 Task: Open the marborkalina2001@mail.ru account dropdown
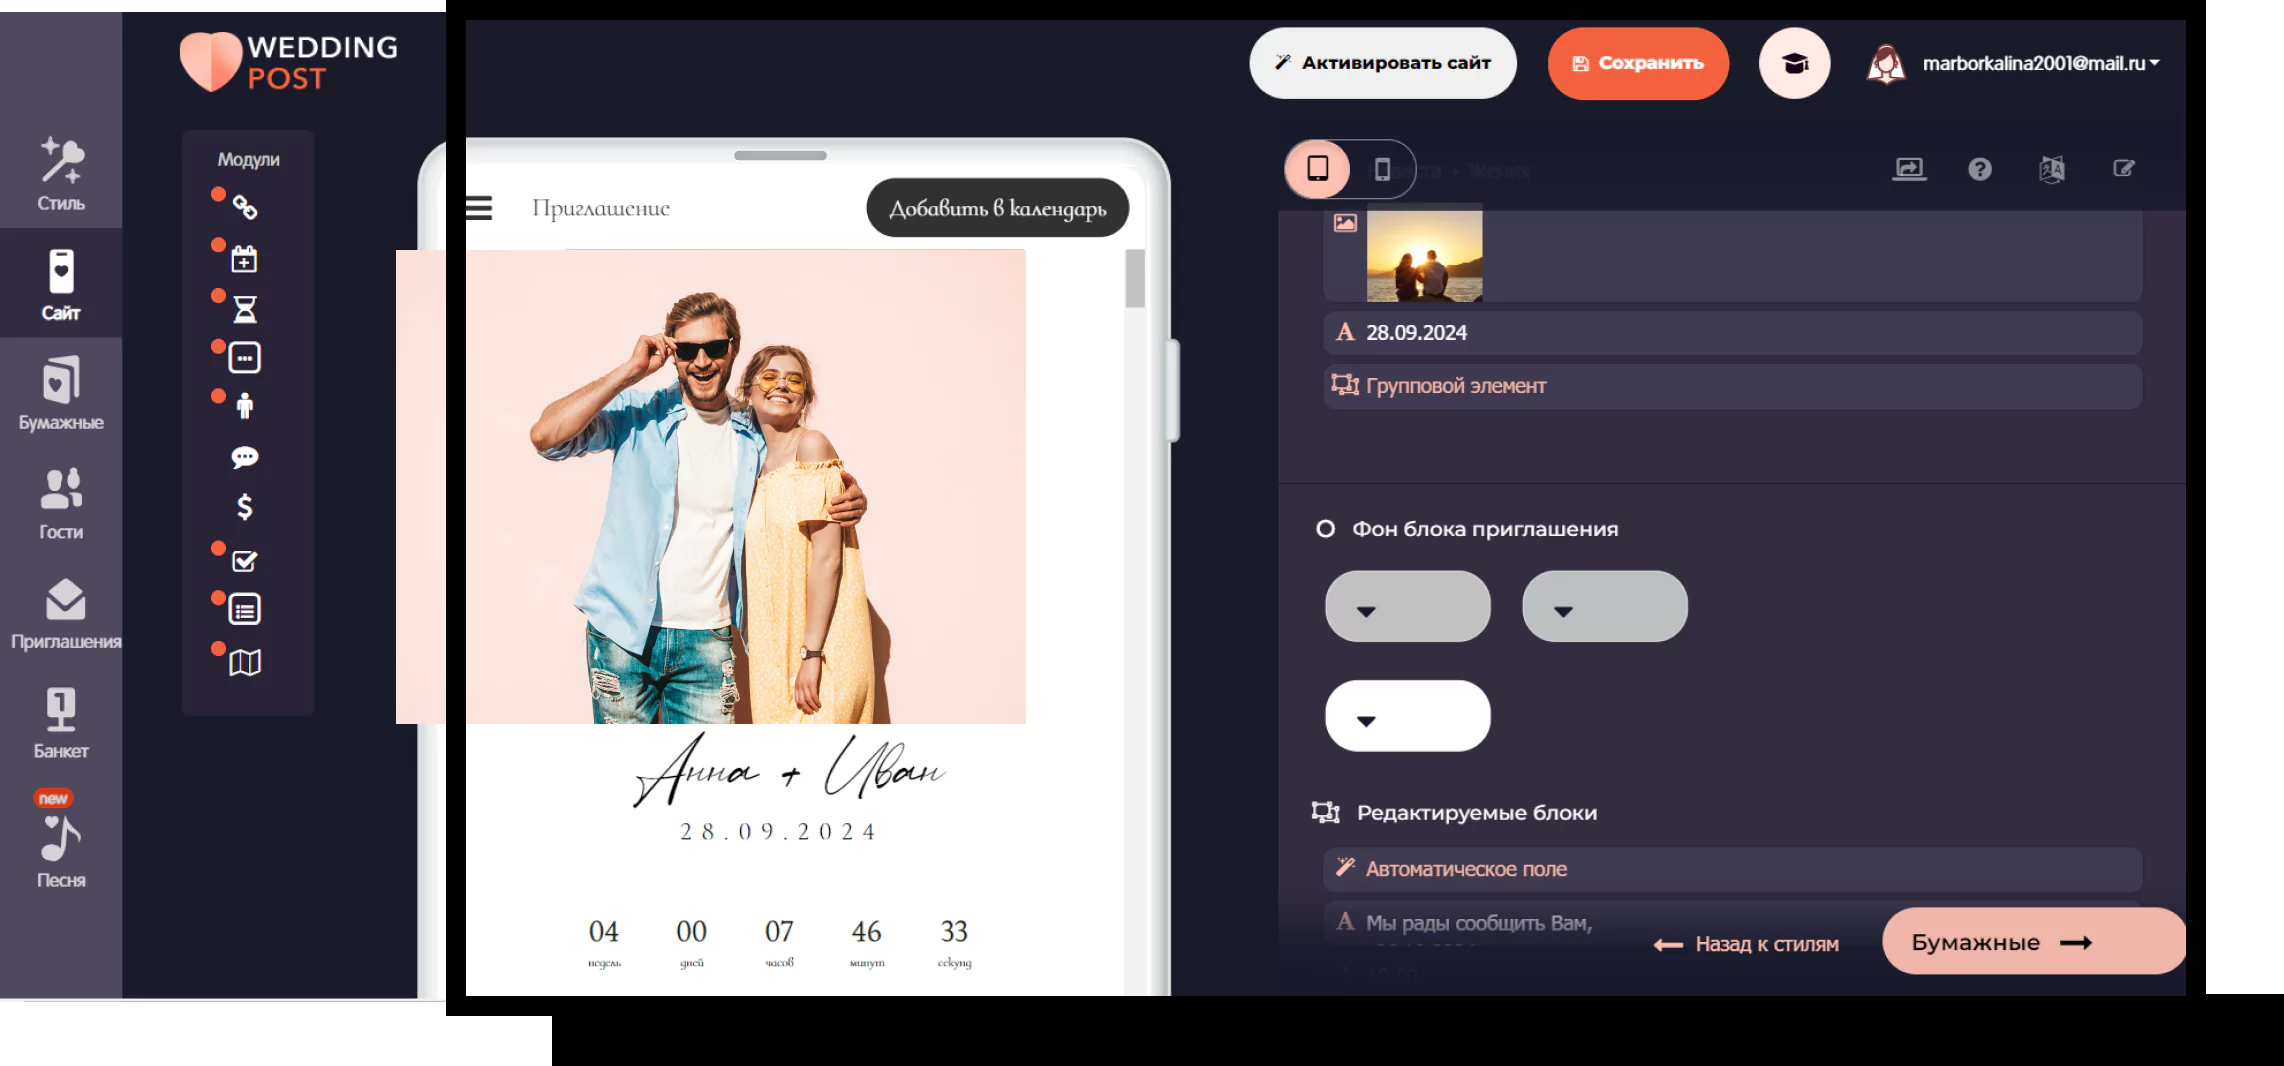2040,64
